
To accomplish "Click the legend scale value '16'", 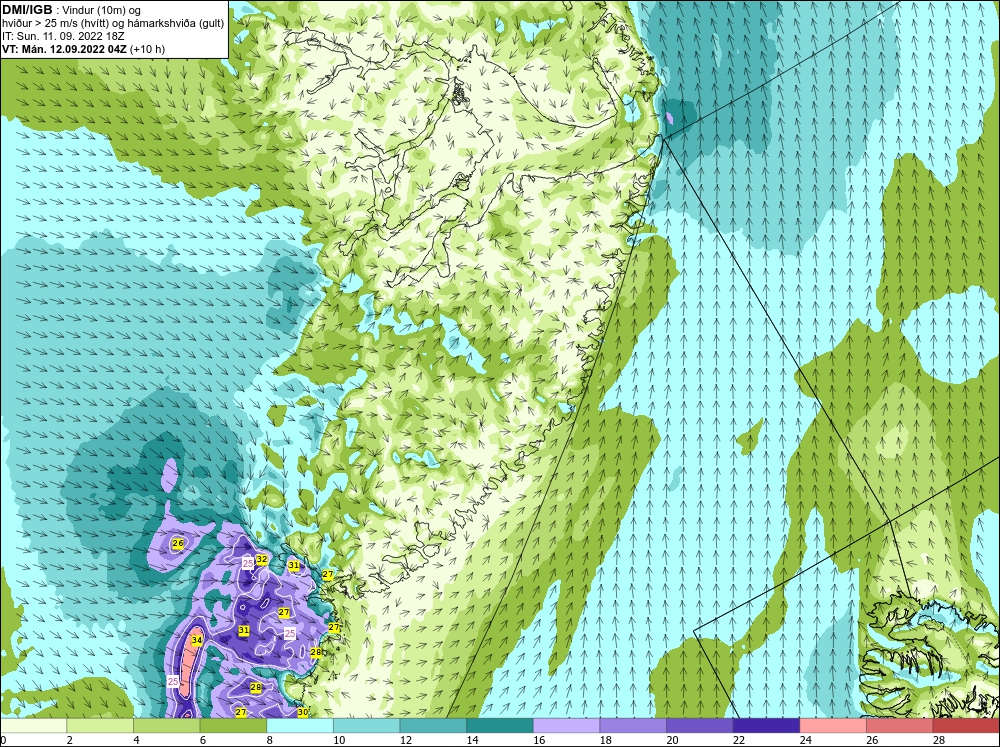I will tap(538, 740).
